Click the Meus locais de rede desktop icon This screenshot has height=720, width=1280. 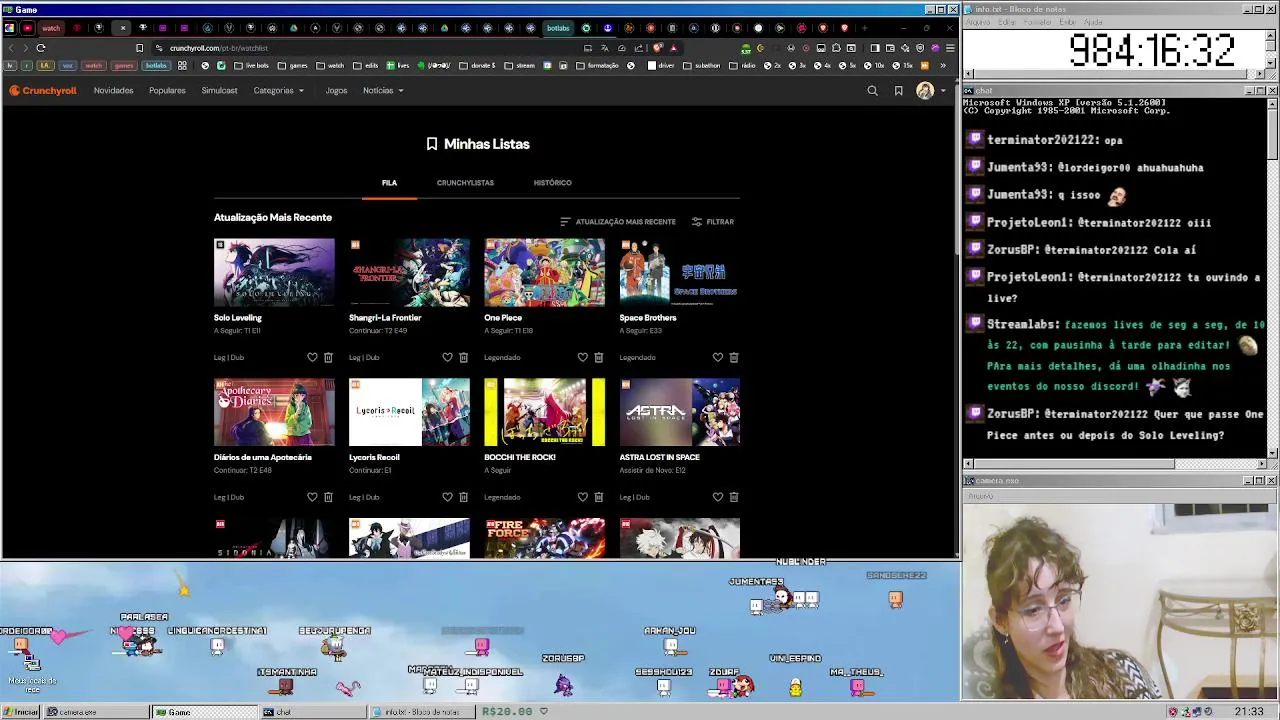pos(33,671)
